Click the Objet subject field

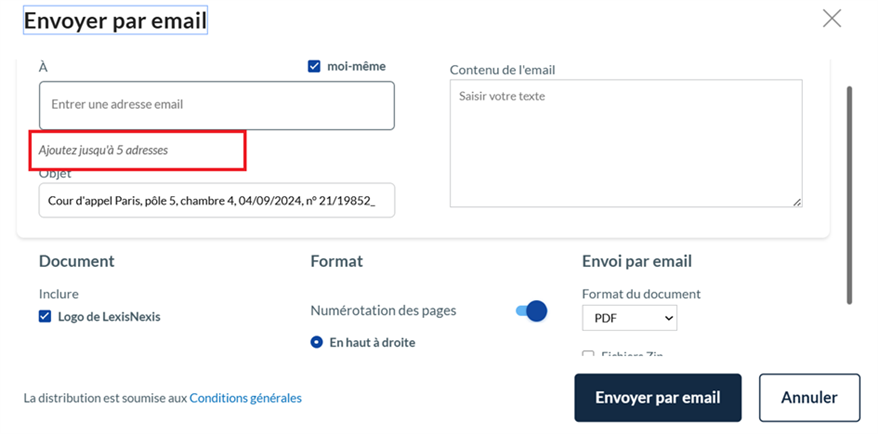pos(216,200)
